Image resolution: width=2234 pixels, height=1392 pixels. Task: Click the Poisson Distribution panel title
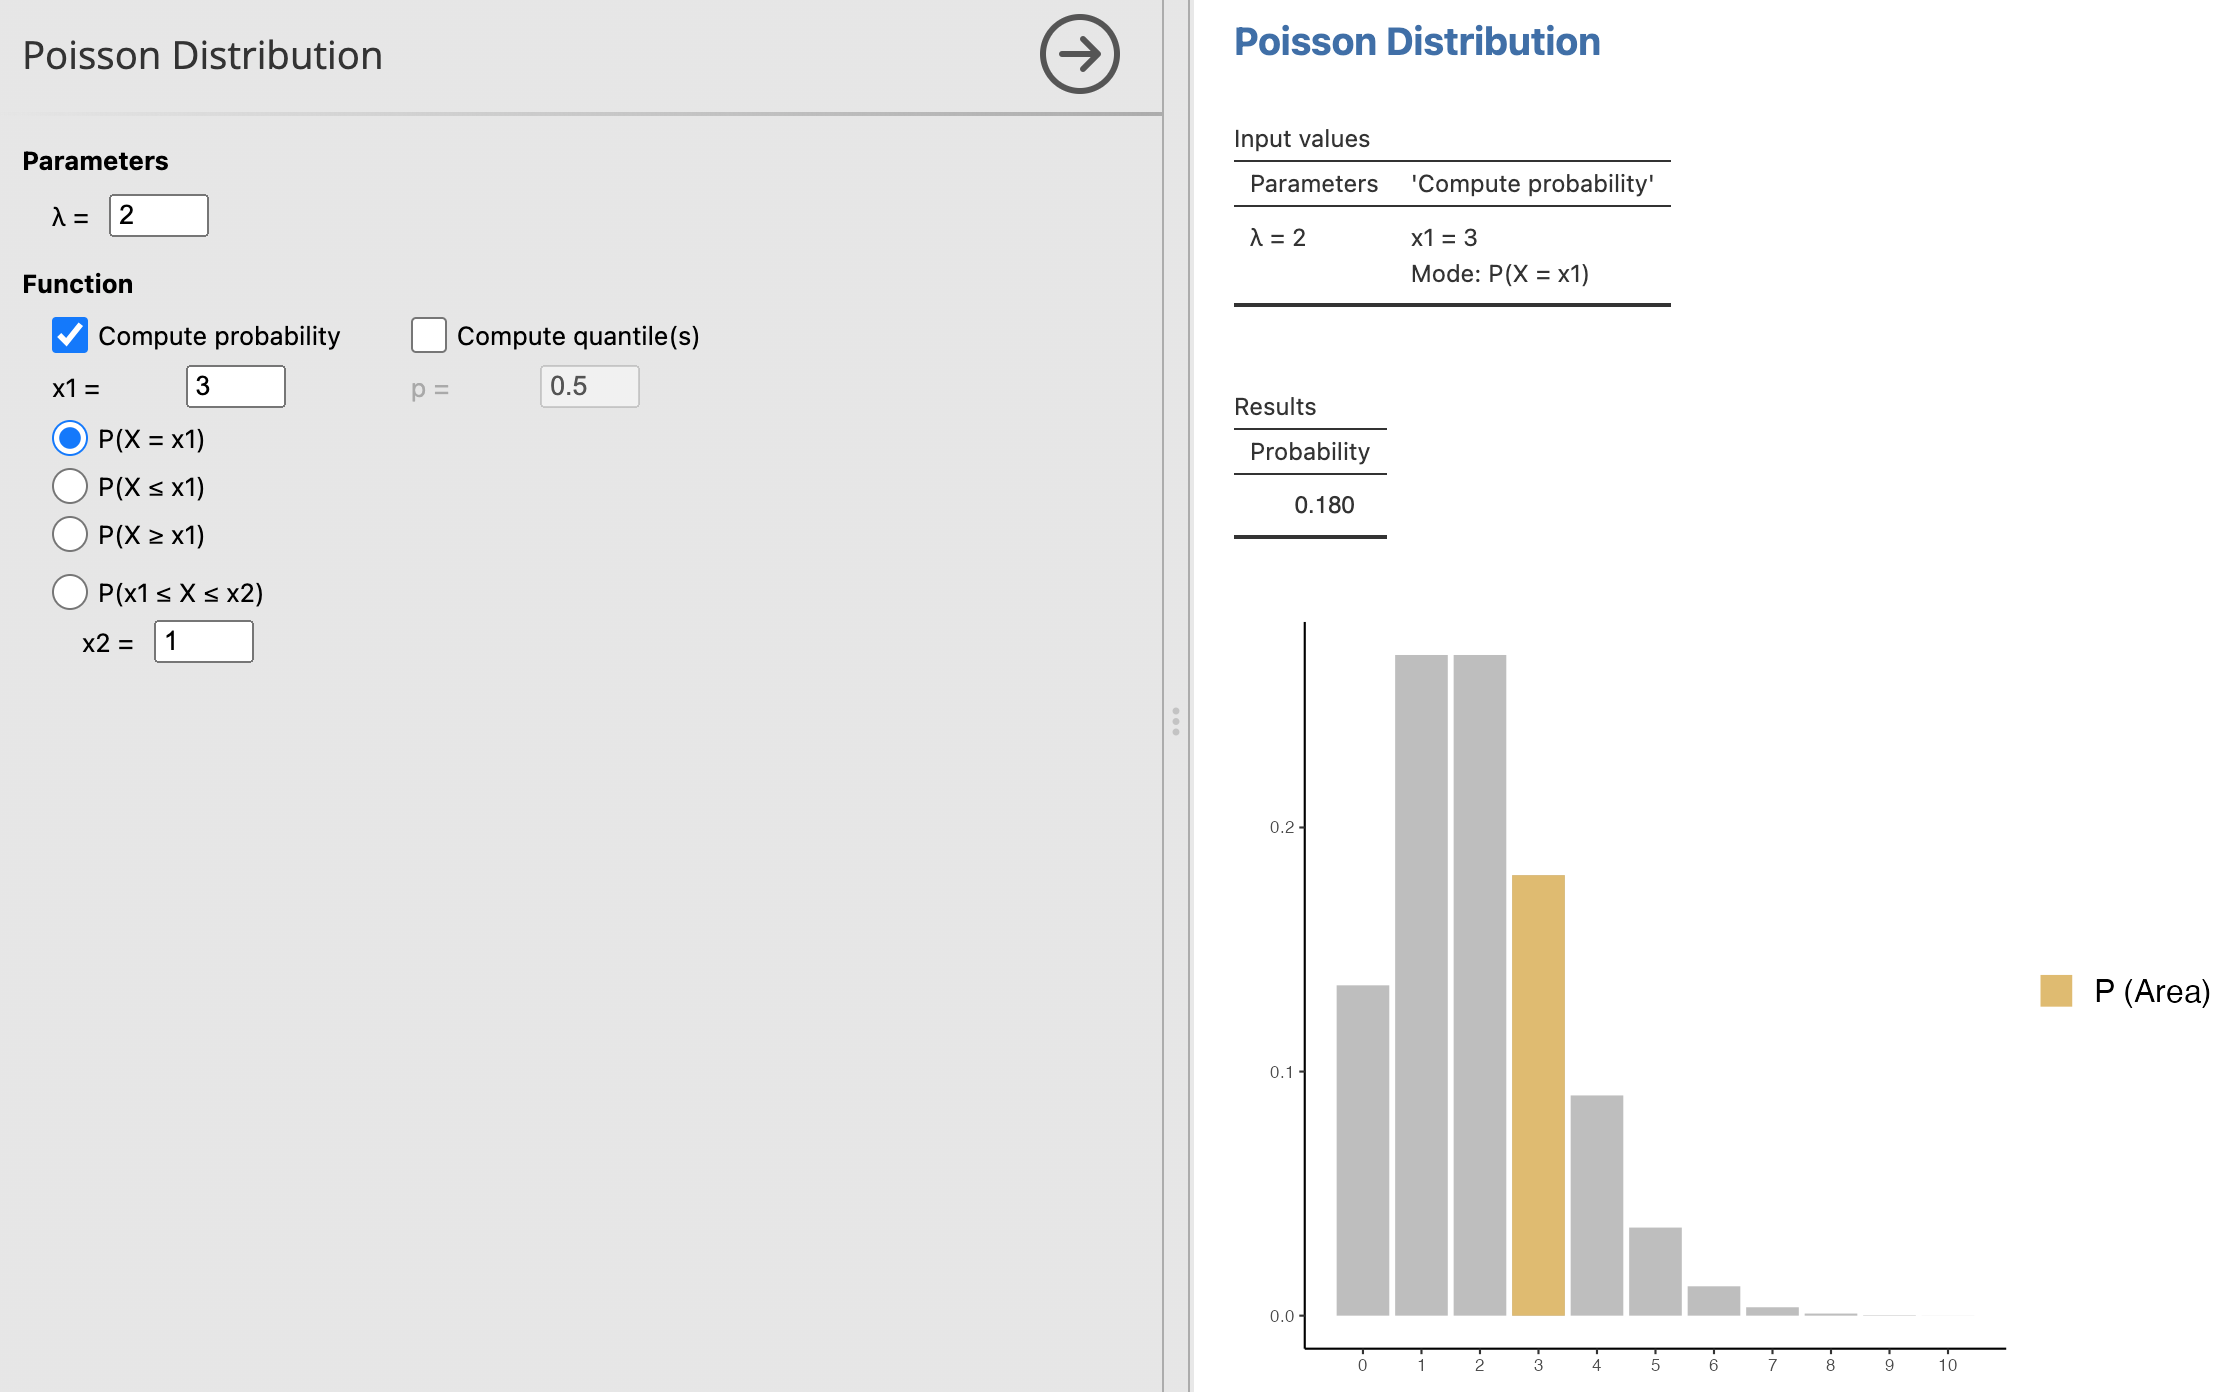point(203,56)
